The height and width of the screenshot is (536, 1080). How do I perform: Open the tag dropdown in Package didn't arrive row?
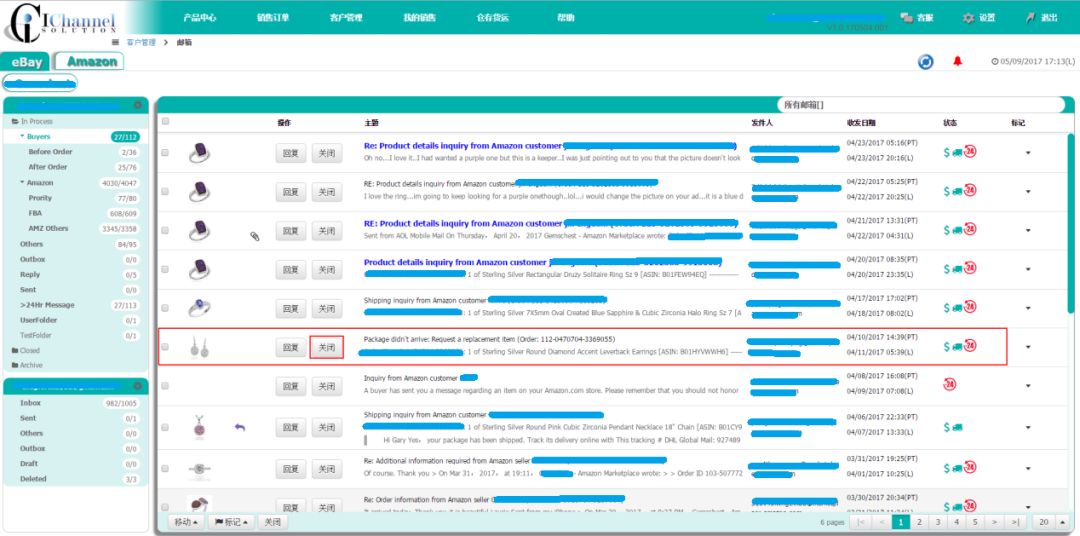pyautogui.click(x=1028, y=347)
